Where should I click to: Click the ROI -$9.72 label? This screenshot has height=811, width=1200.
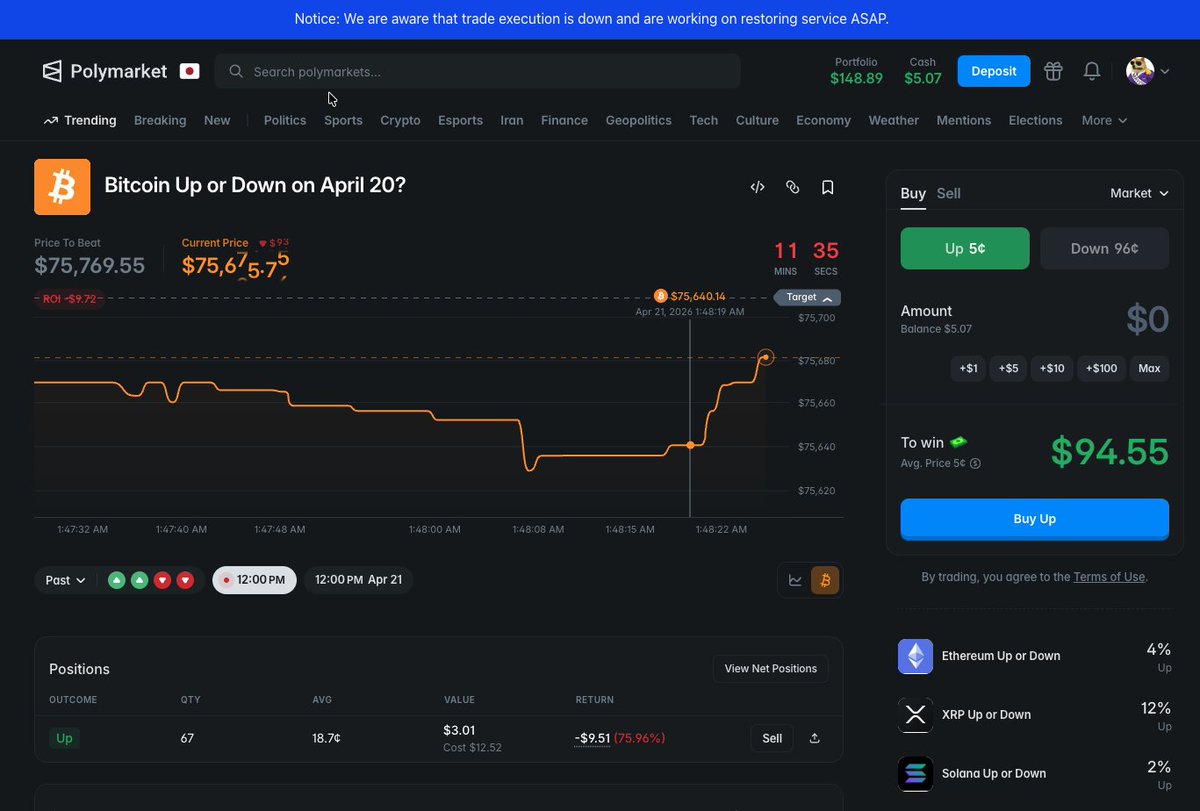(x=68, y=299)
